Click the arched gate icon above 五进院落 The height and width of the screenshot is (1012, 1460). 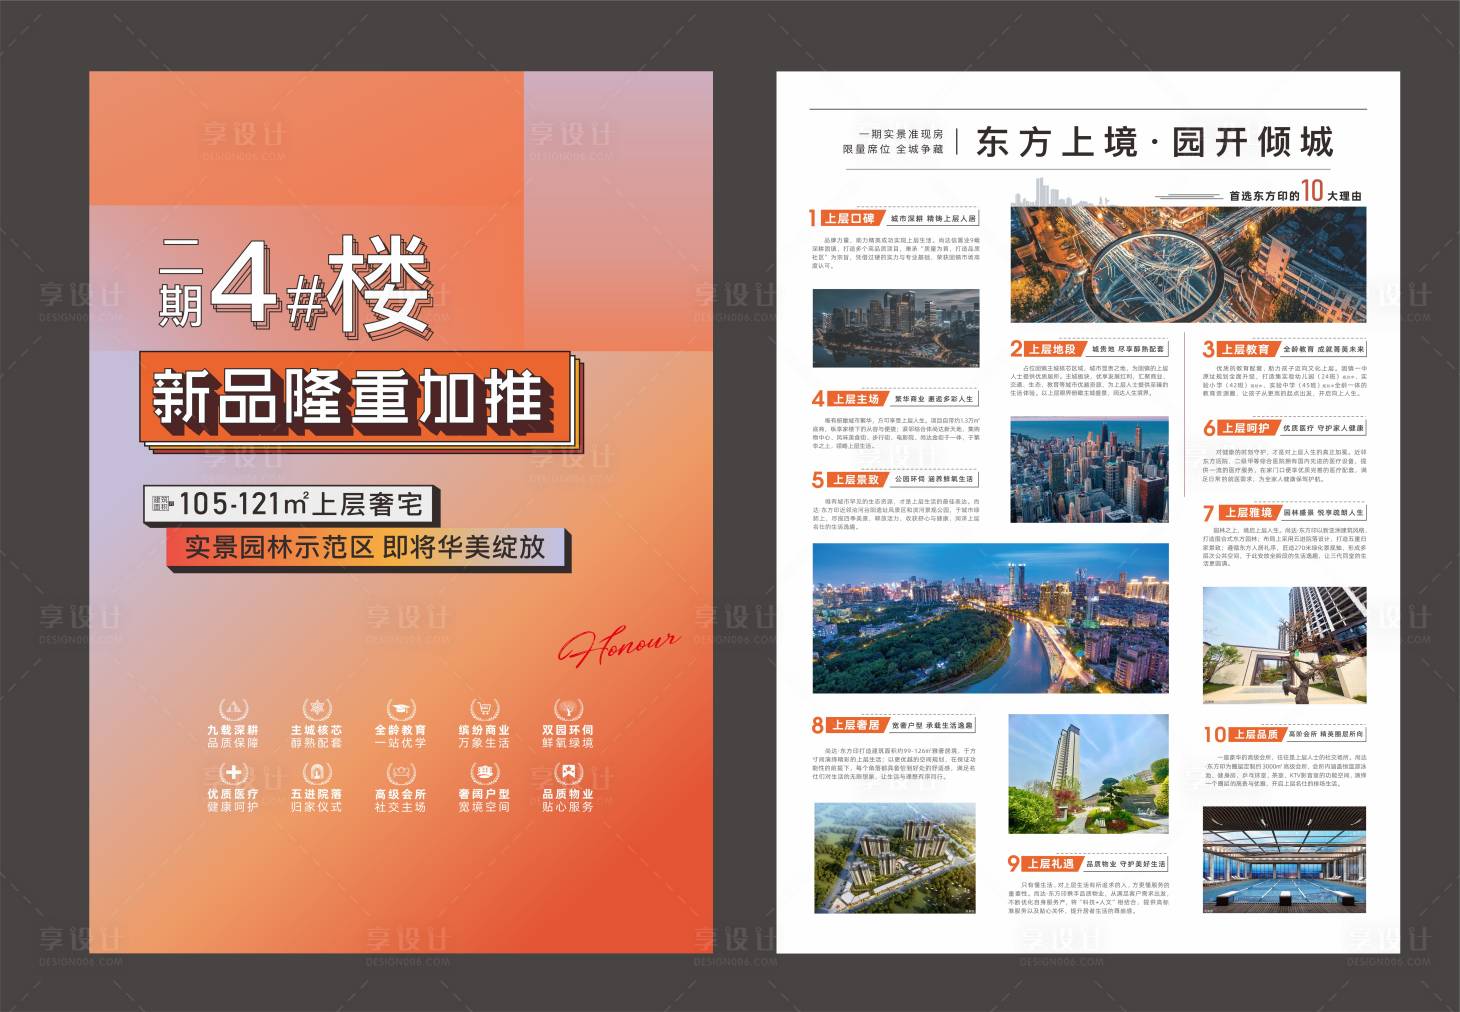point(316,772)
